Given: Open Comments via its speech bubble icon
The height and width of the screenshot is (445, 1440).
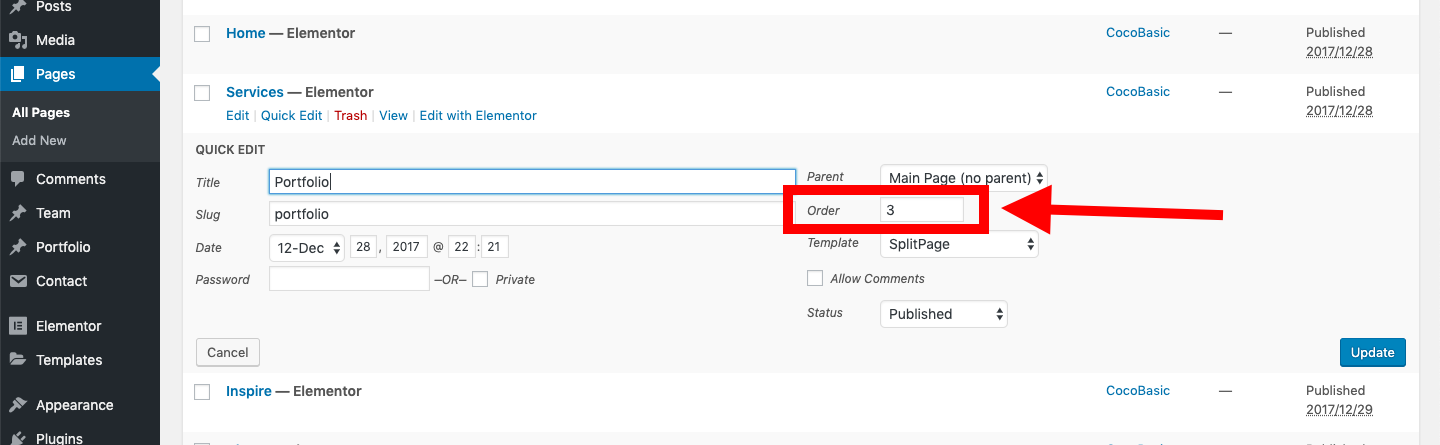Looking at the screenshot, I should click(x=17, y=179).
